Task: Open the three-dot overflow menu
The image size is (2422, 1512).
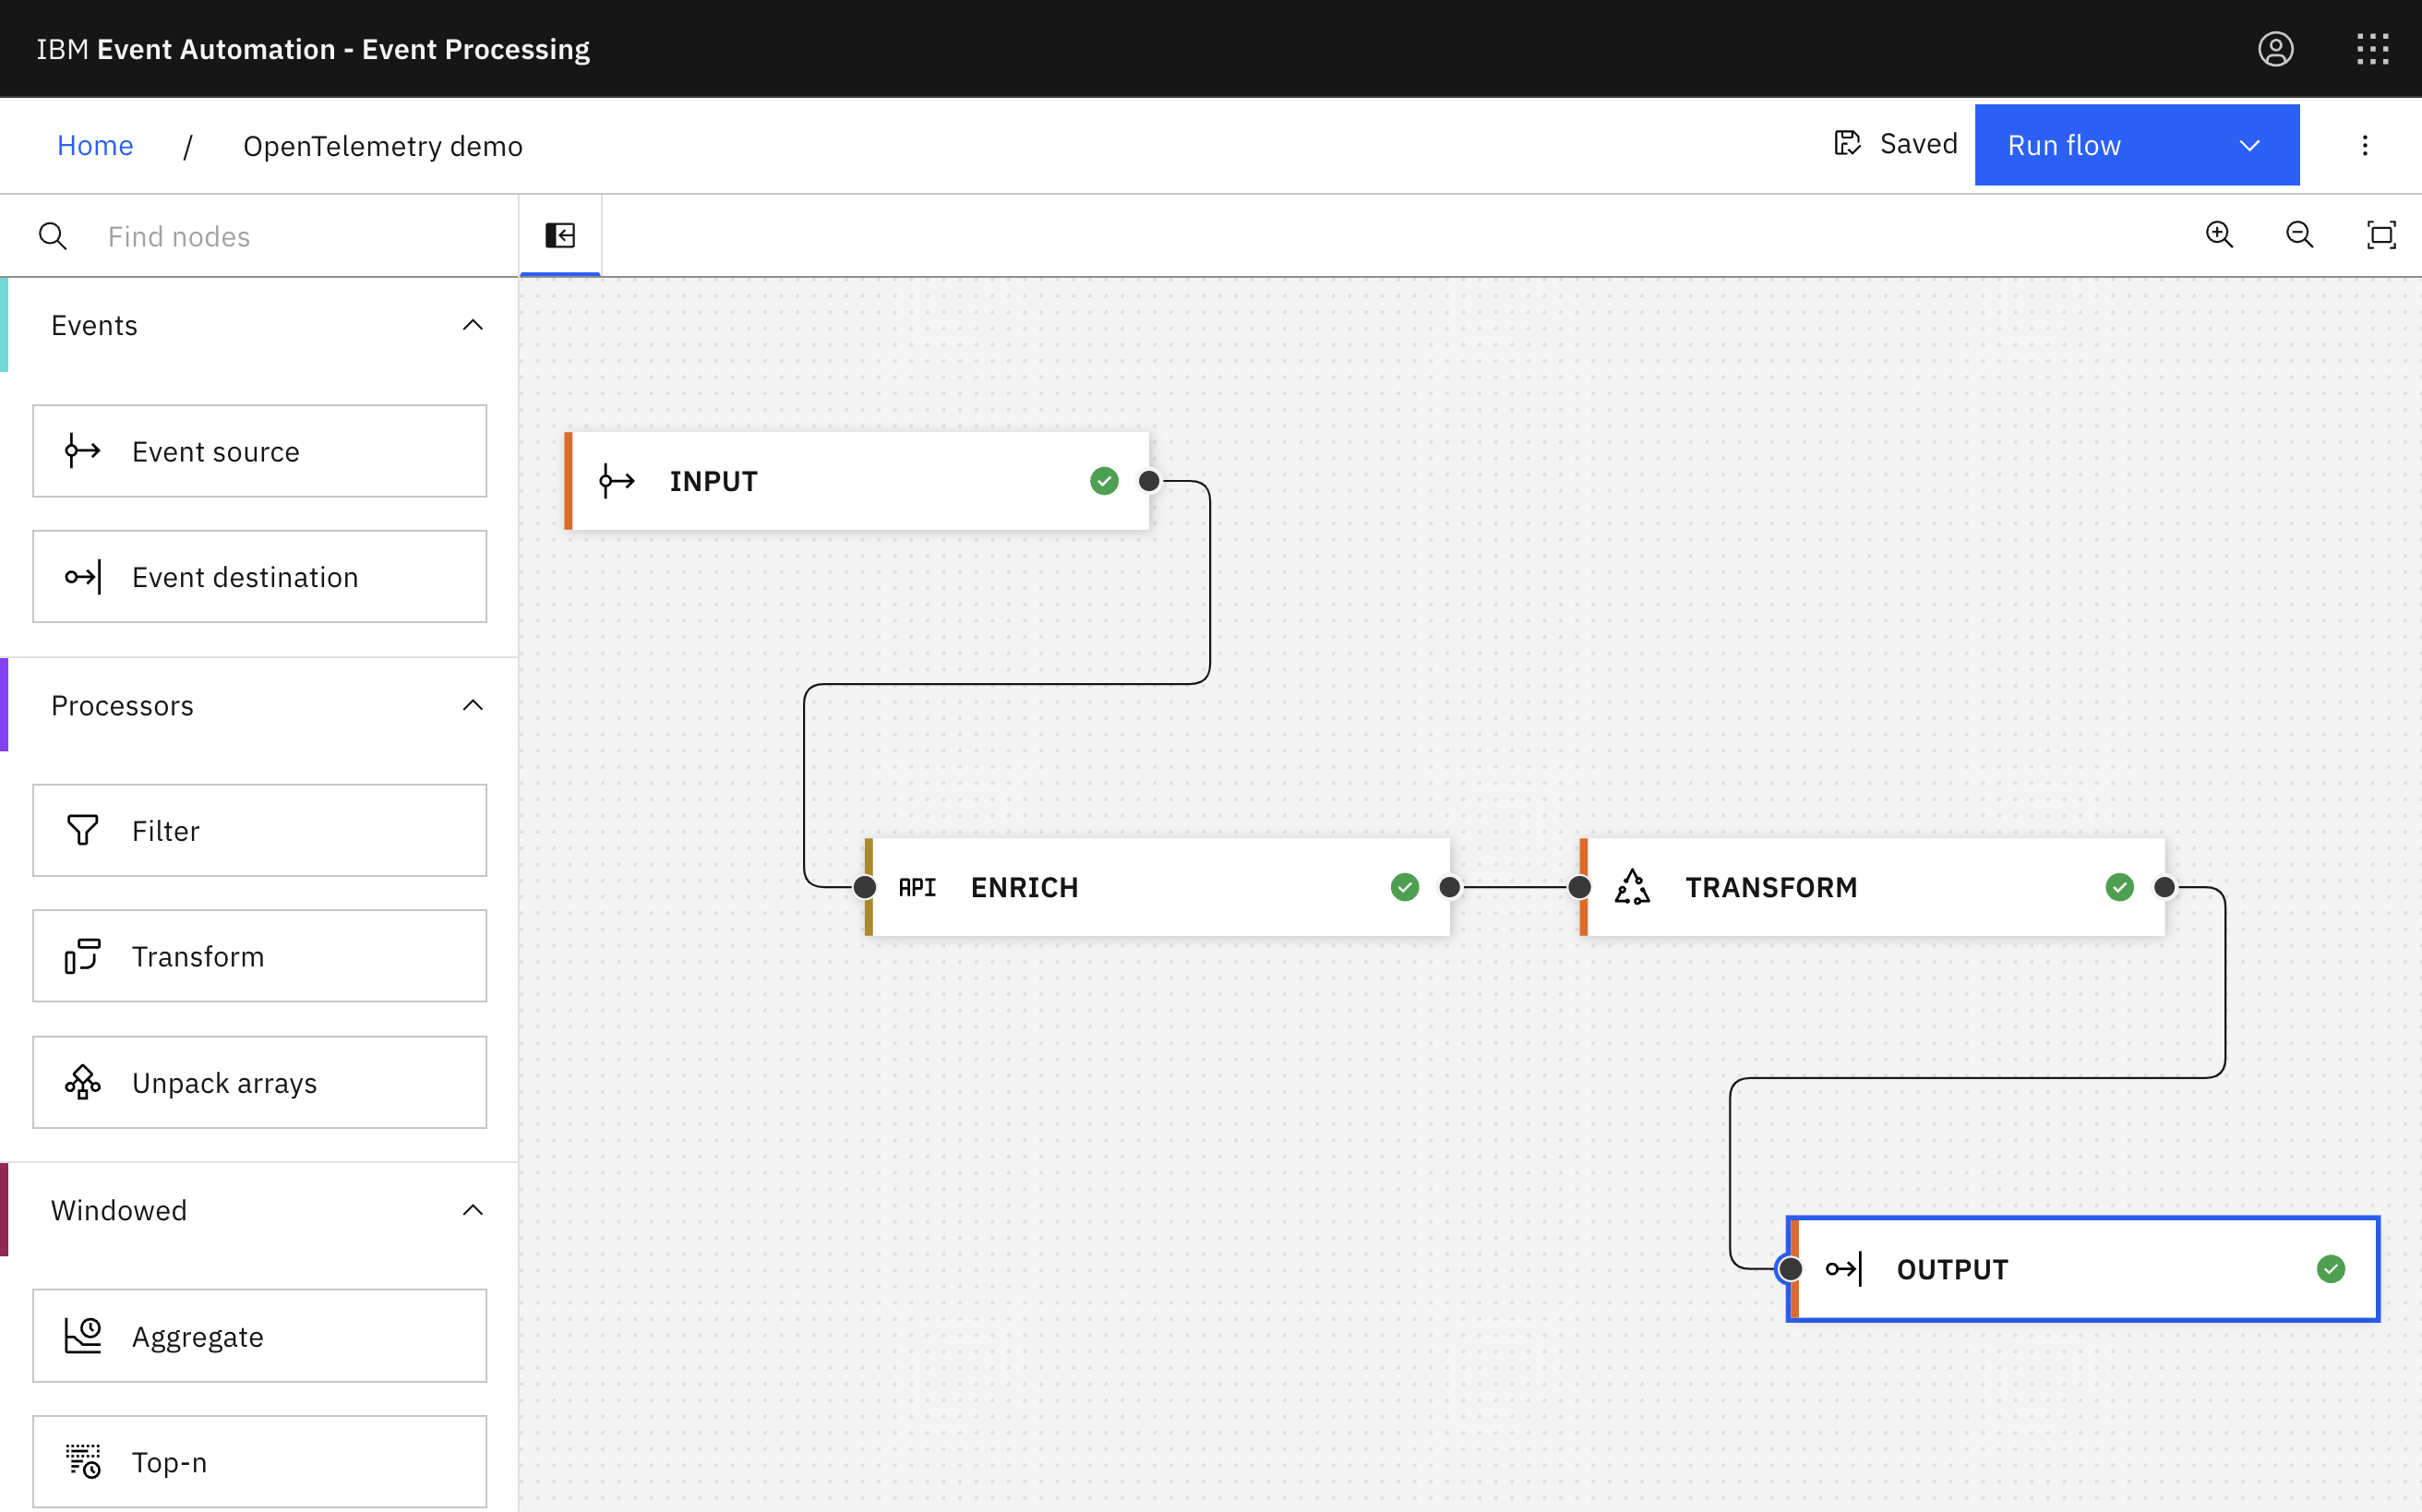Action: point(2364,146)
